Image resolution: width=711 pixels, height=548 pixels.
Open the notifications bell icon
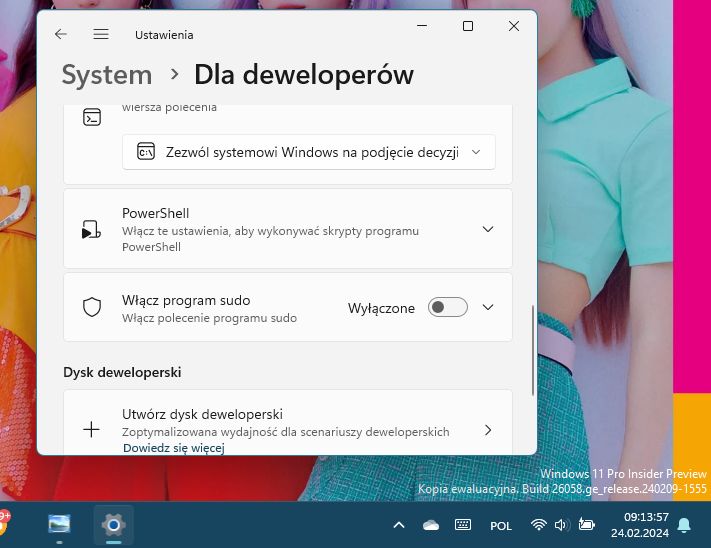click(x=684, y=525)
